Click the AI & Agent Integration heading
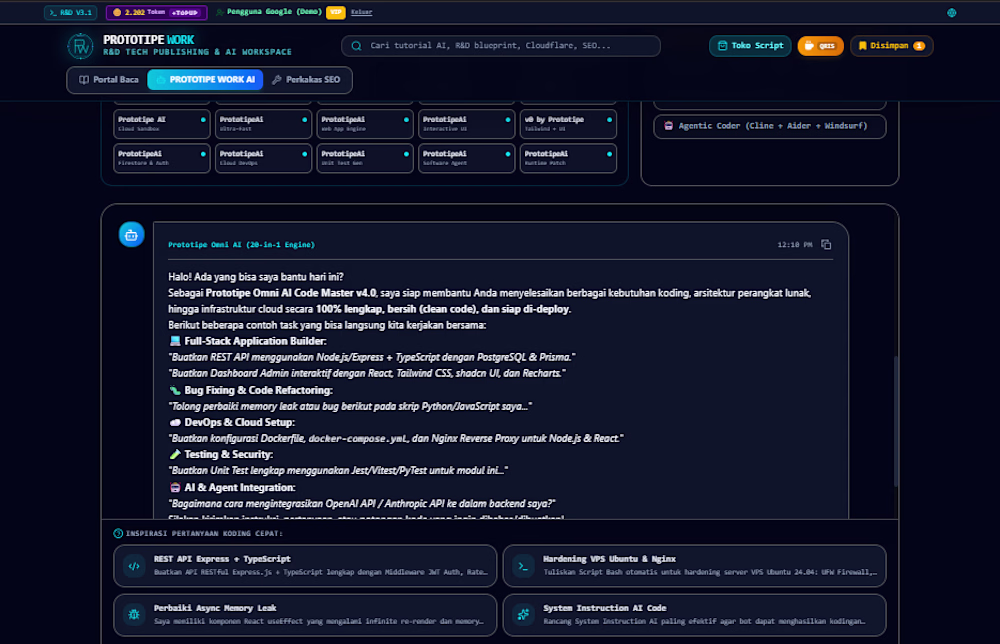 tap(240, 488)
